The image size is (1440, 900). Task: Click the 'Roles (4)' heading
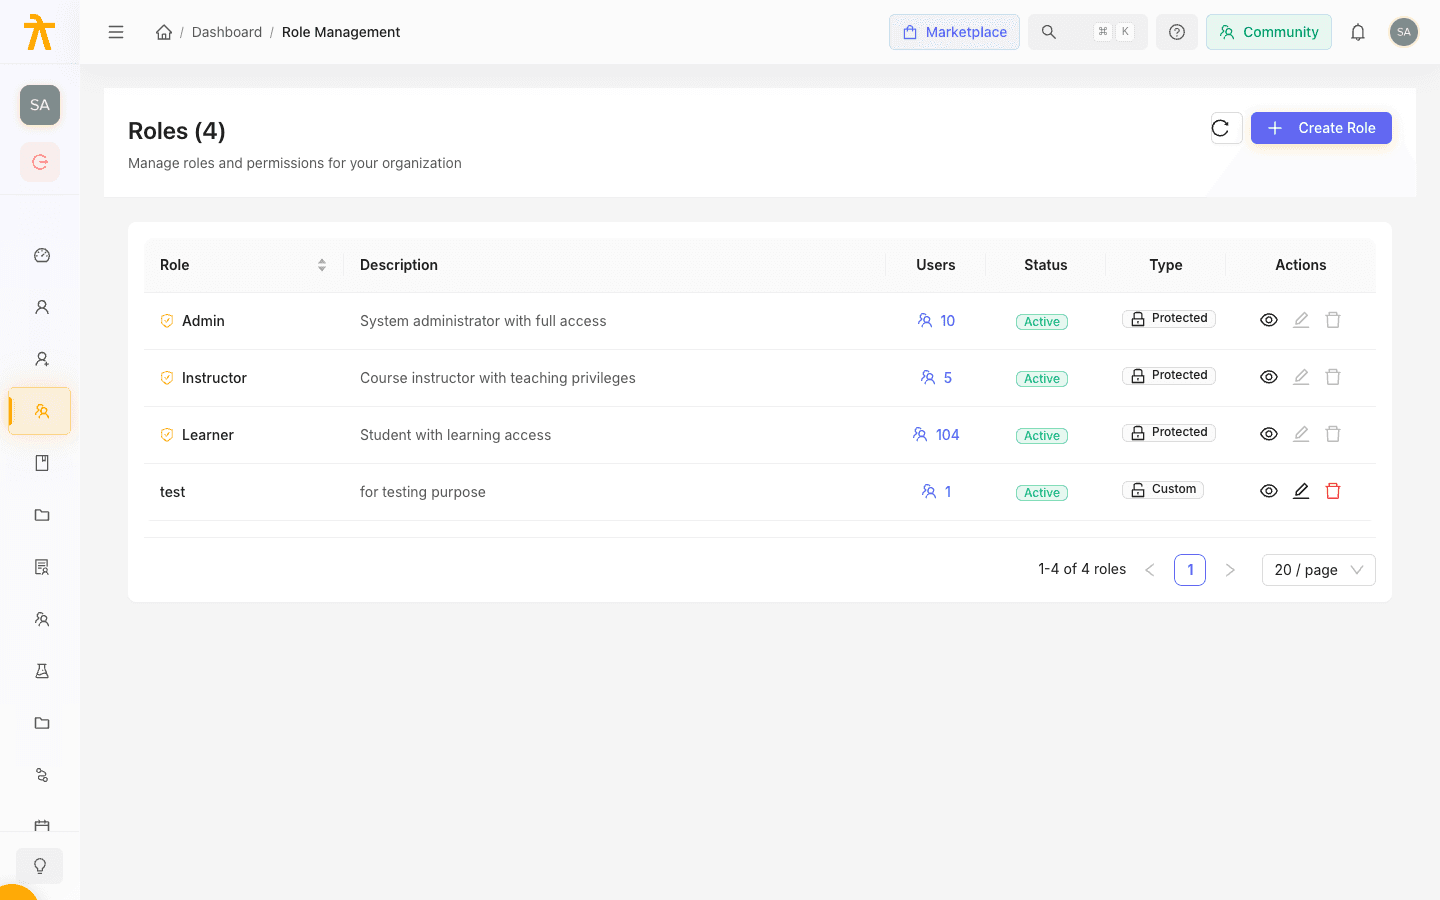click(177, 131)
